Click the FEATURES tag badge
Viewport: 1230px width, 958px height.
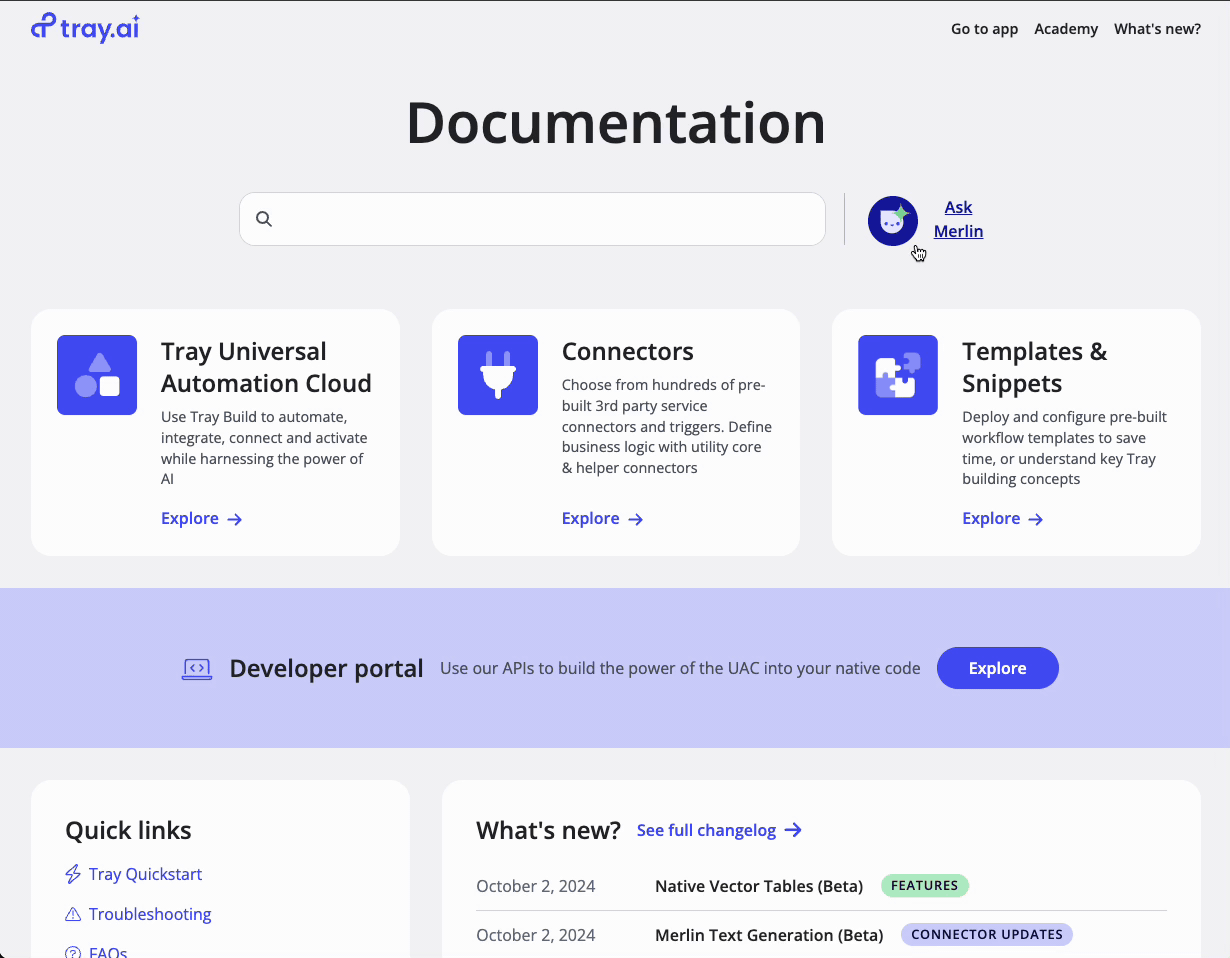925,886
